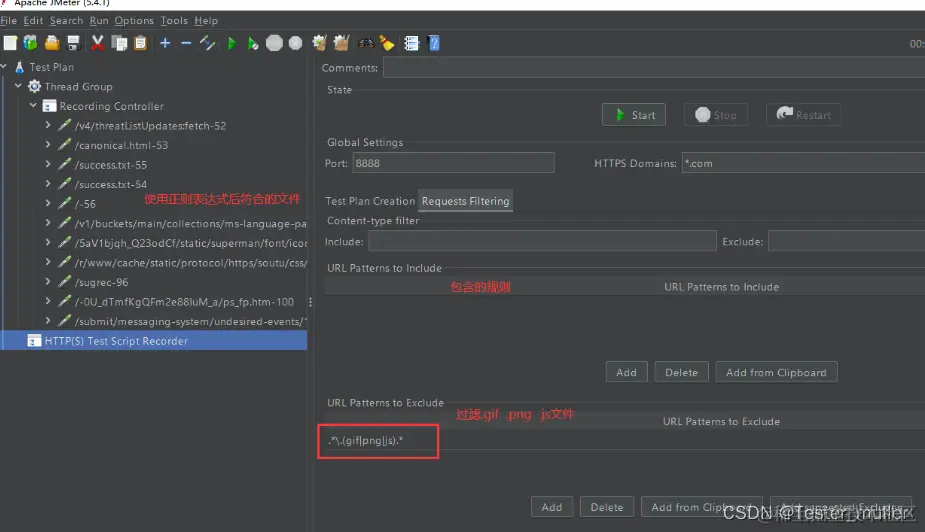
Task: Click Add under URL Patterns to Exclude
Action: point(552,507)
